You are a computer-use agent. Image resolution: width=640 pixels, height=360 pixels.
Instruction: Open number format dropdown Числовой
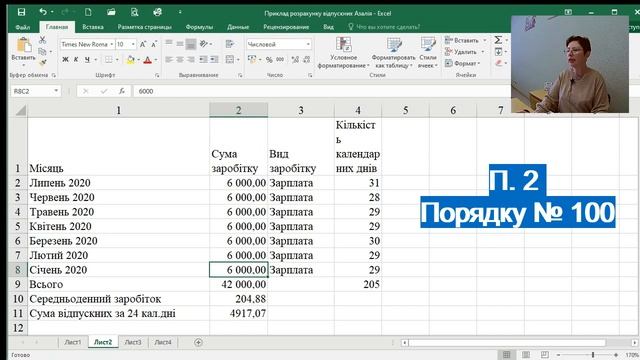pos(308,44)
